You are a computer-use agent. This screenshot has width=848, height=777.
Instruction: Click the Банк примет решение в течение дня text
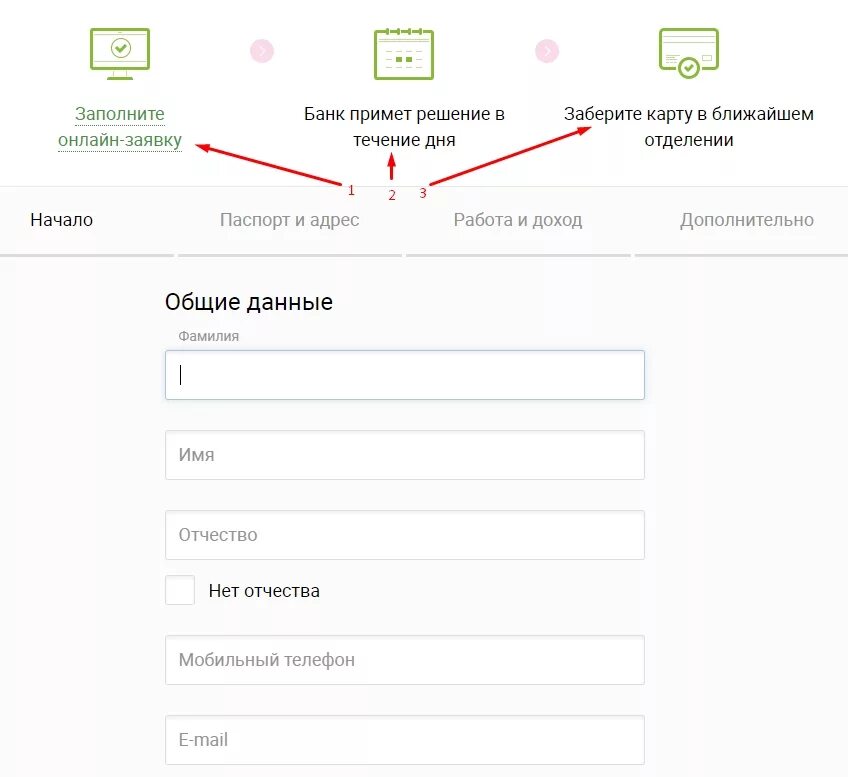[404, 127]
